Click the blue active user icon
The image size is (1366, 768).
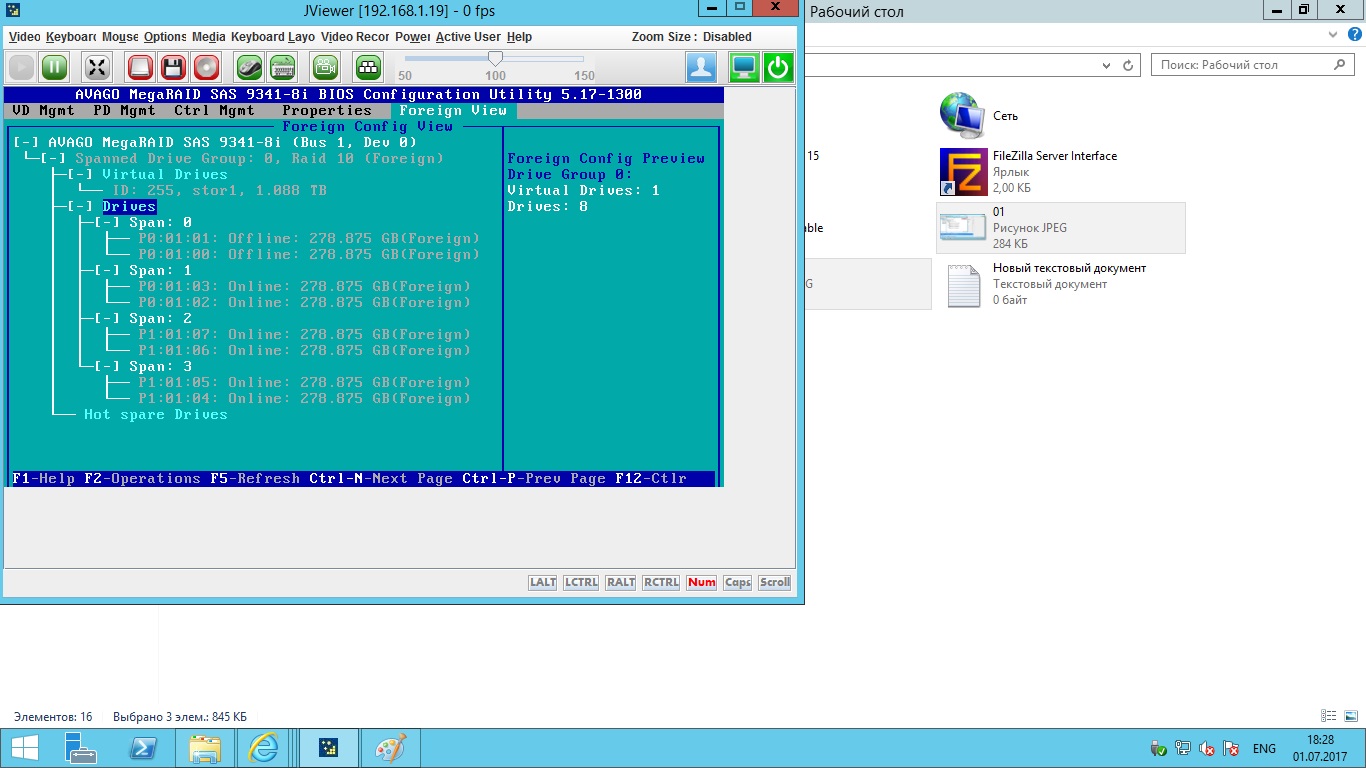coord(701,68)
